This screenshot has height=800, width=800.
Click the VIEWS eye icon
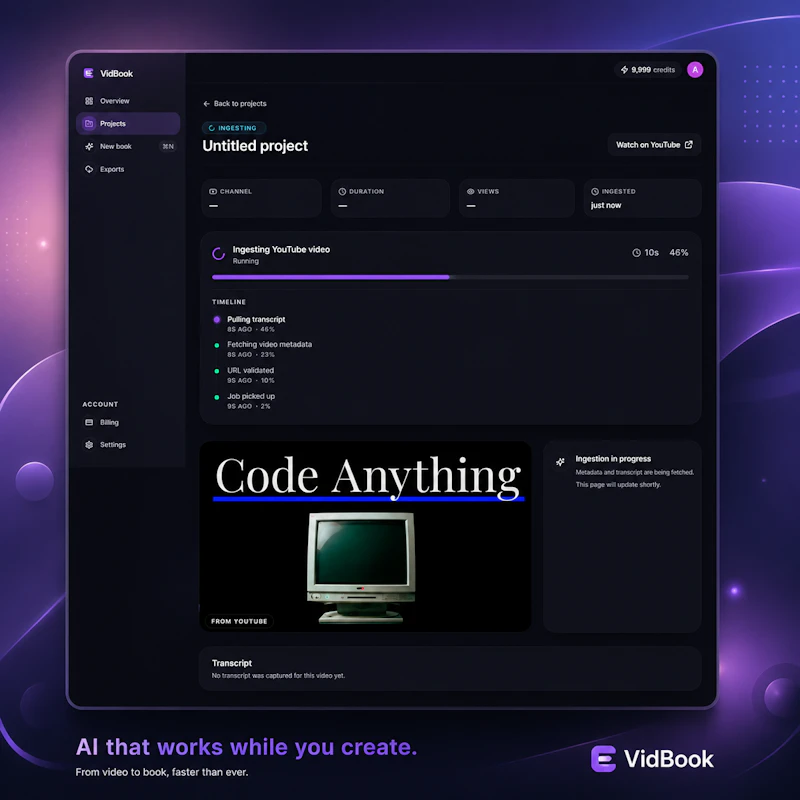[x=470, y=191]
